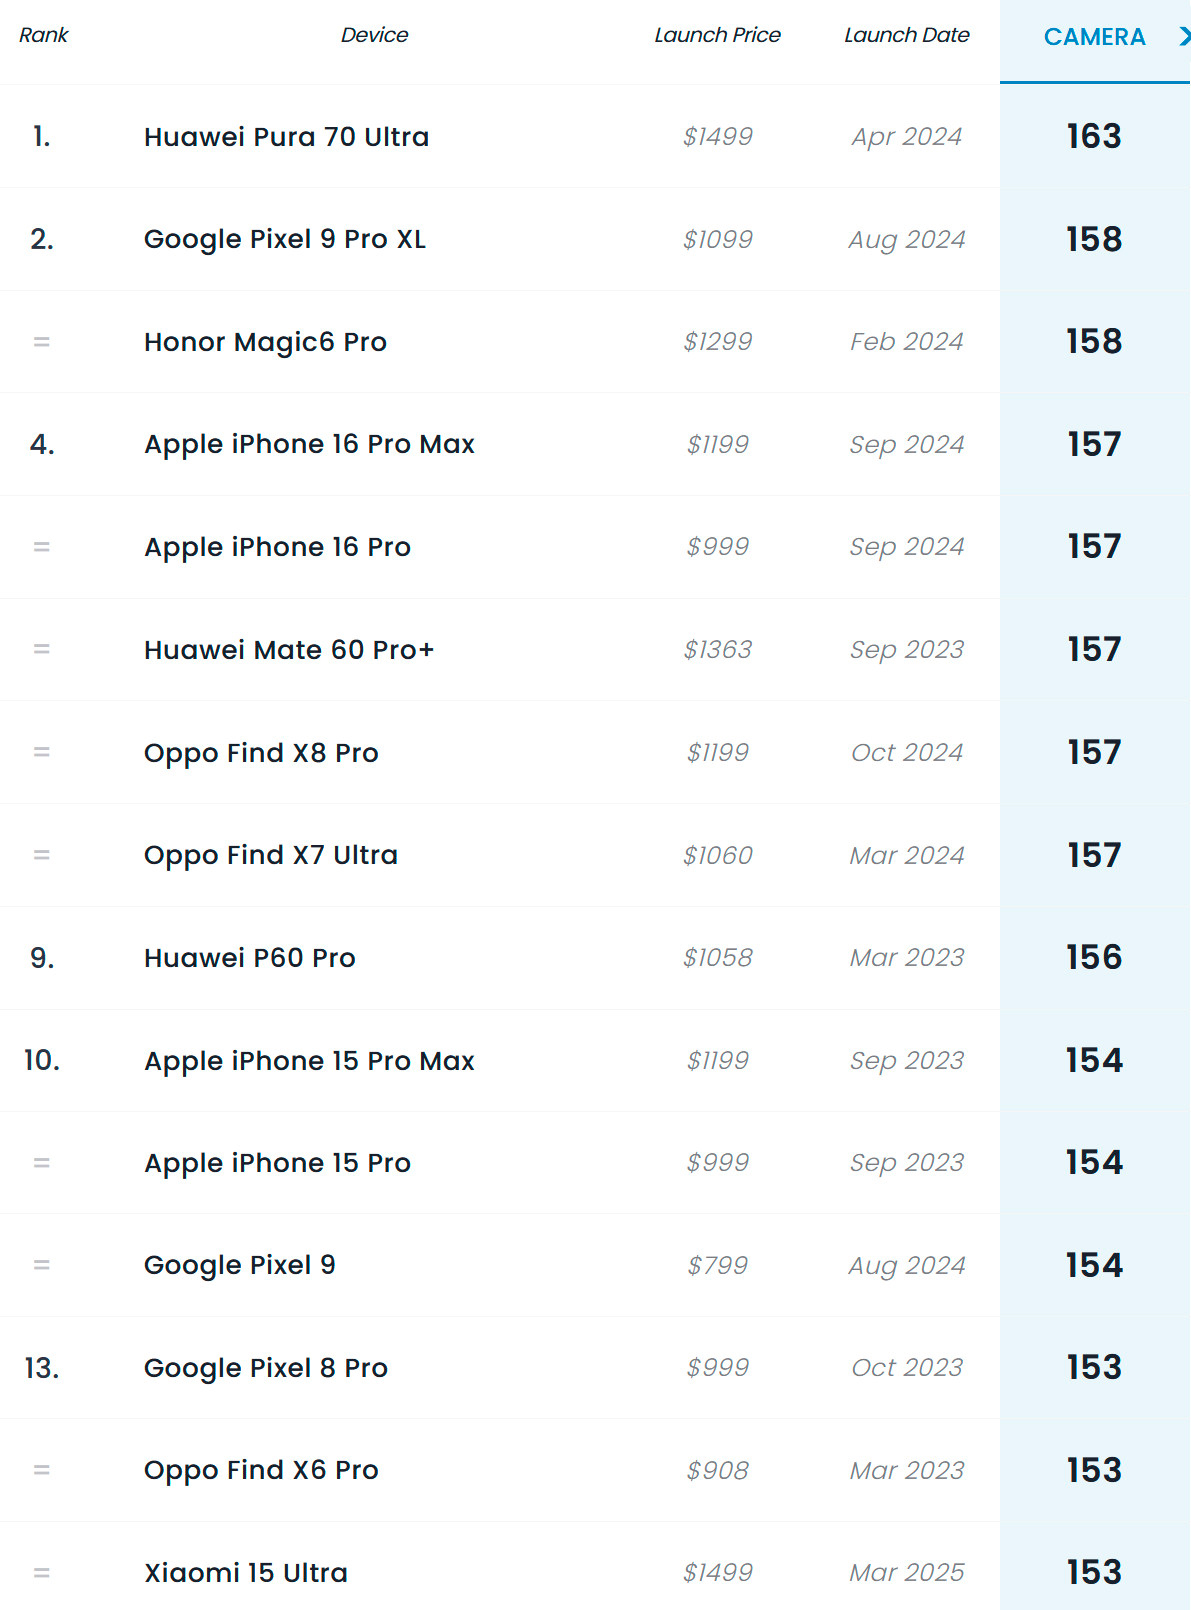Select Oppo Find X7 Ultra entry

271,855
